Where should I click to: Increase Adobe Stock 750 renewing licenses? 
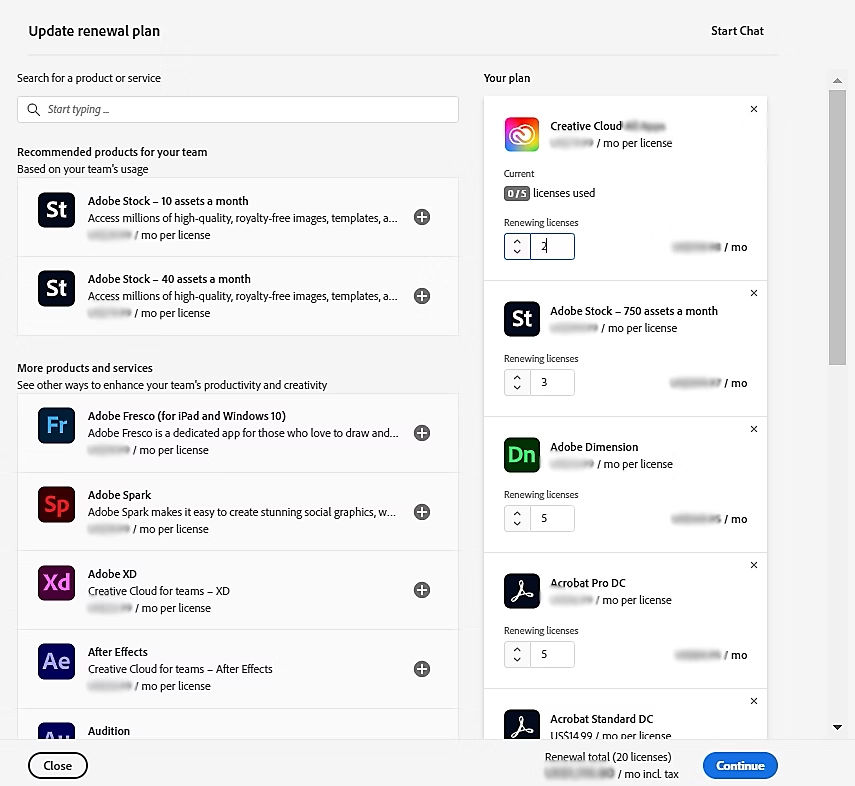pyautogui.click(x=517, y=376)
